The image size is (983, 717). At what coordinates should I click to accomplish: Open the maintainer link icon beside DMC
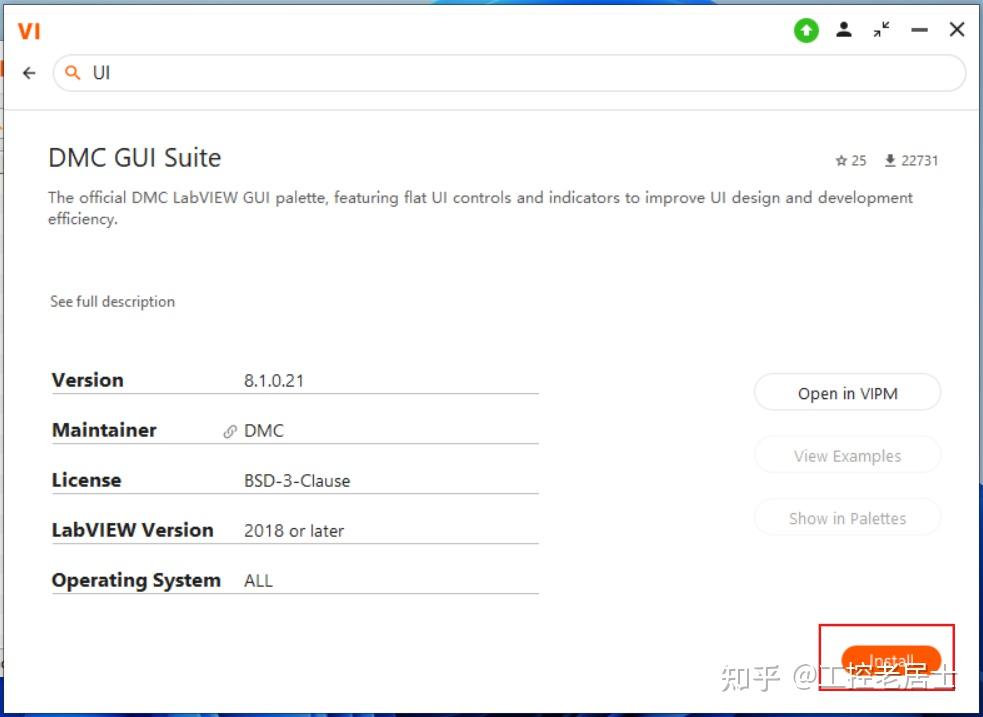pos(230,431)
